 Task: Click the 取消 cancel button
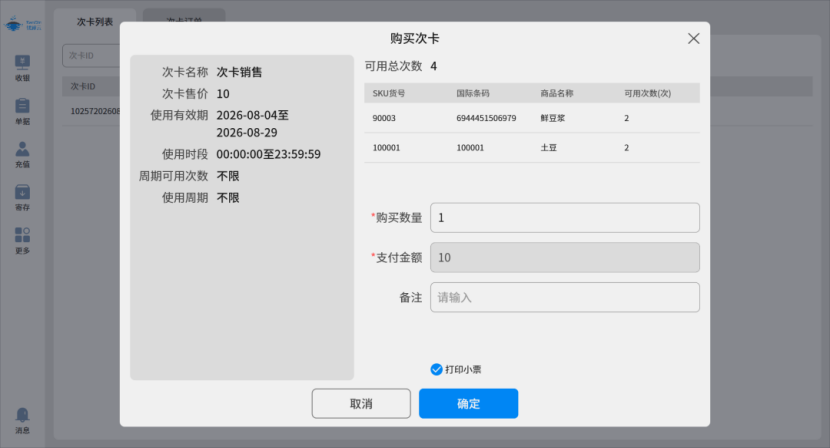tap(361, 404)
